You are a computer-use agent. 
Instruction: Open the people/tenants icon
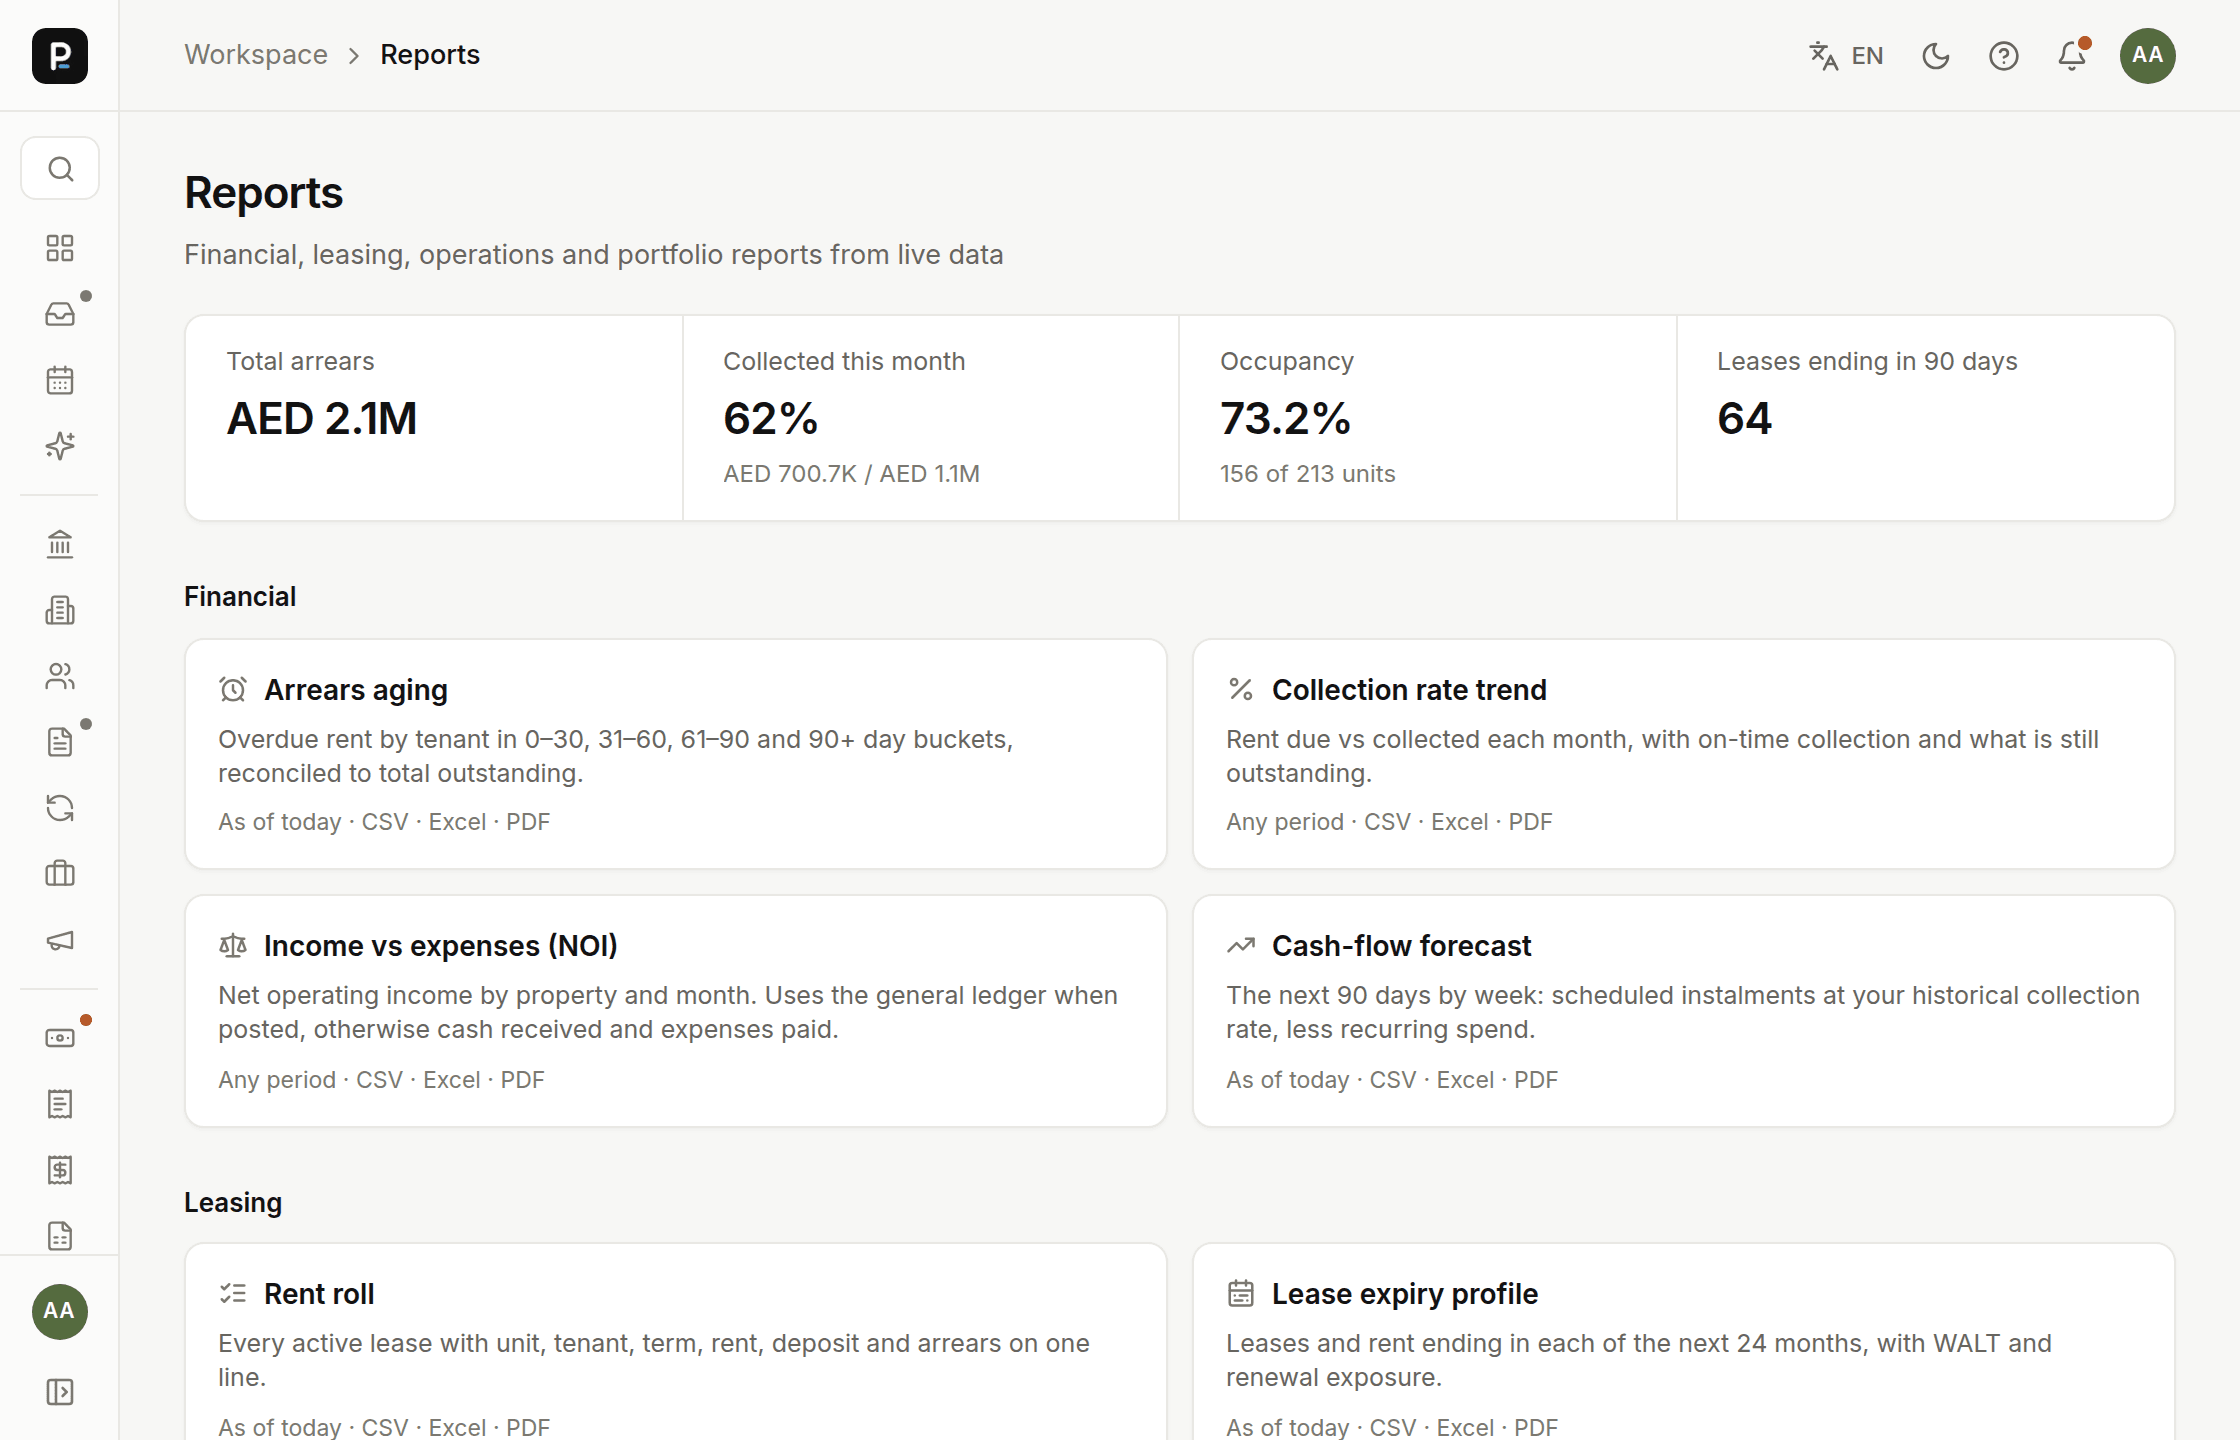coord(60,676)
